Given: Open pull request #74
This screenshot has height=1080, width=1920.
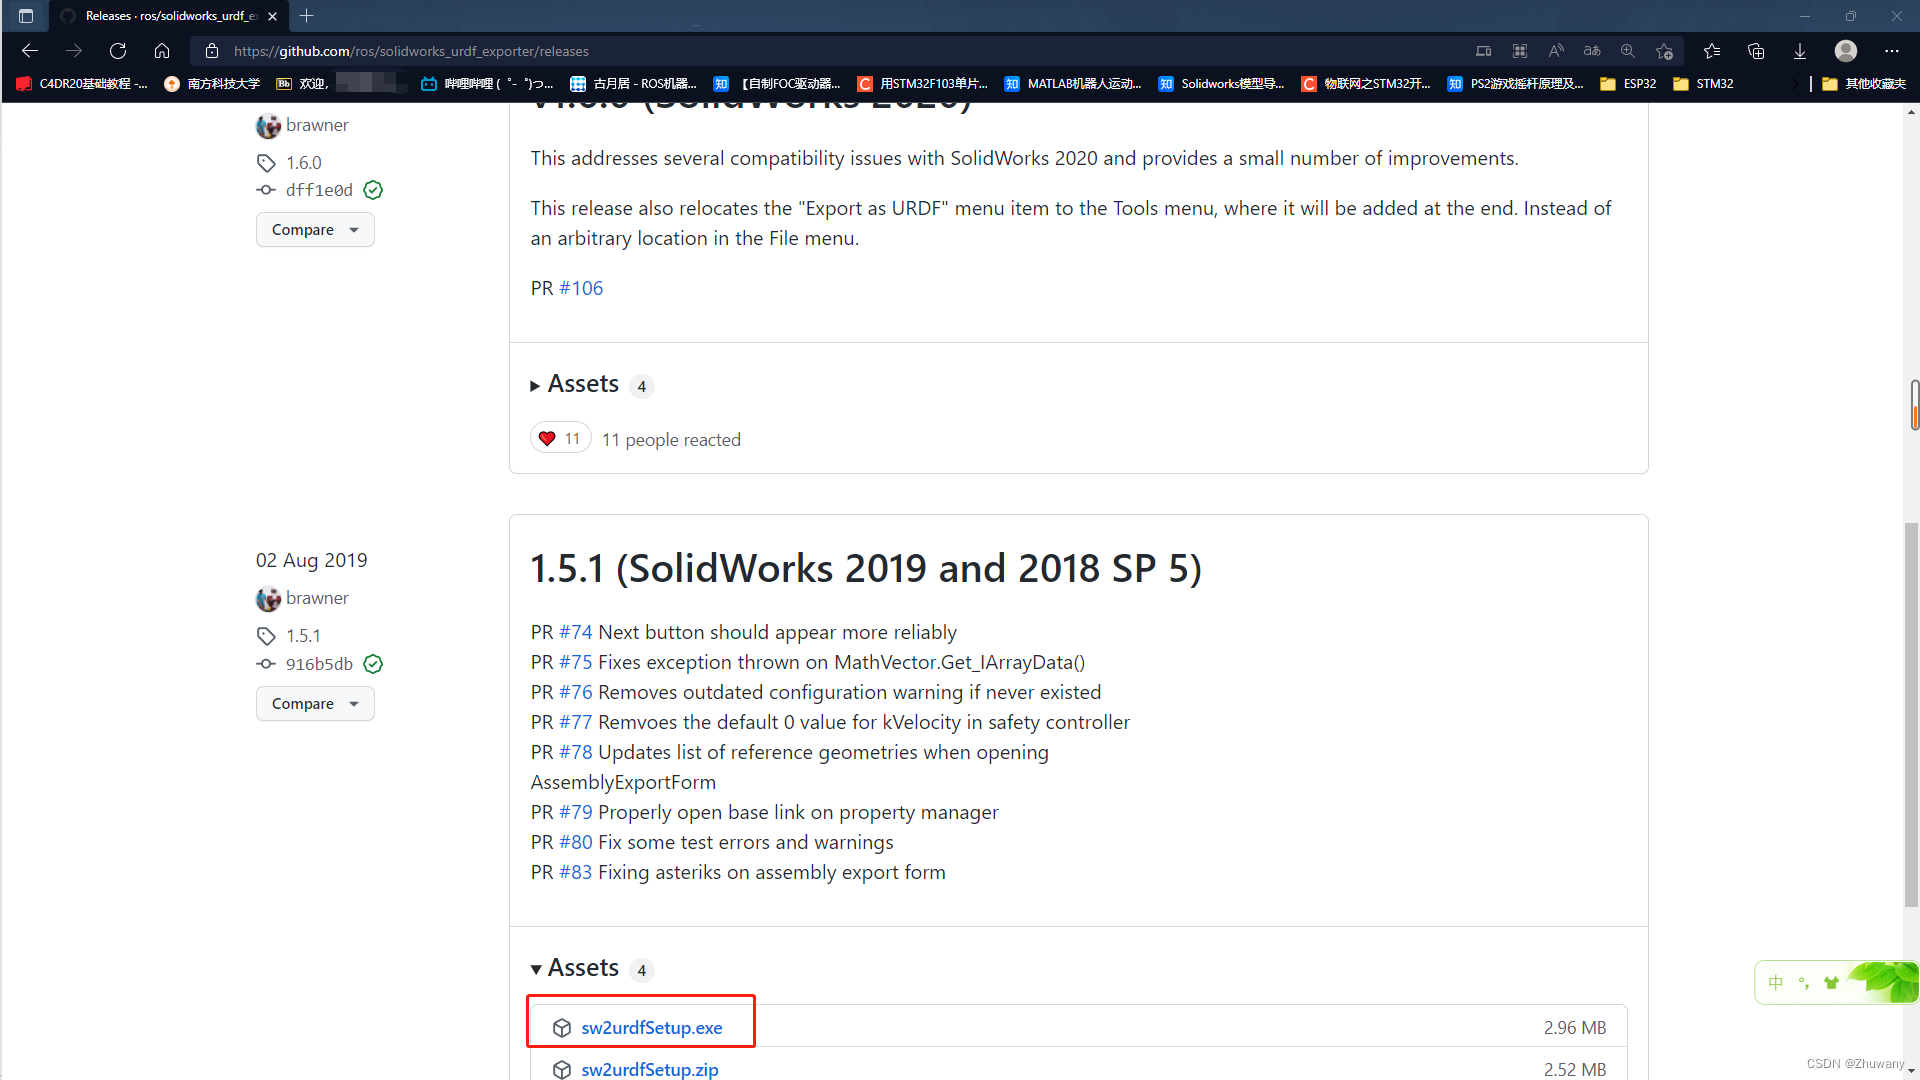Looking at the screenshot, I should 576,632.
